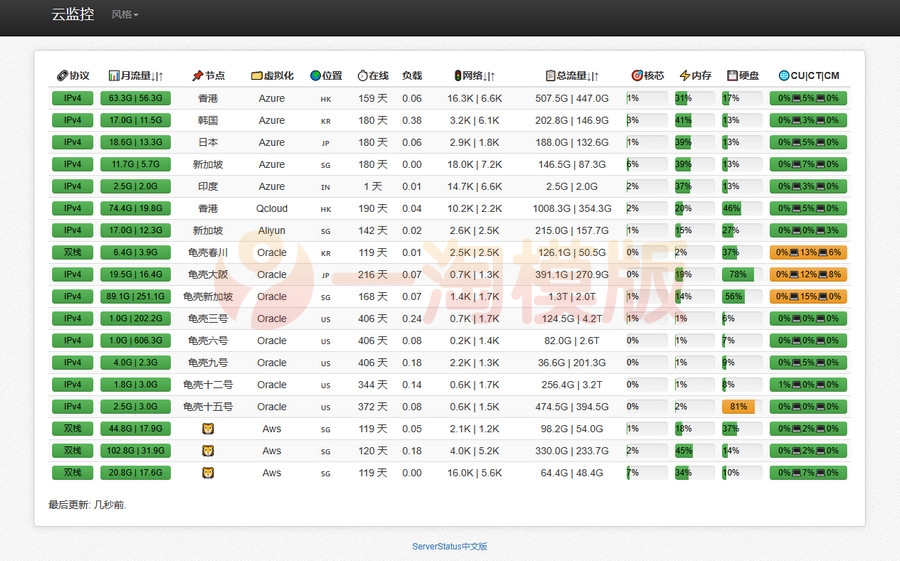Click the pushpin icon beside 节点
This screenshot has height=561, width=900.
(x=197, y=75)
